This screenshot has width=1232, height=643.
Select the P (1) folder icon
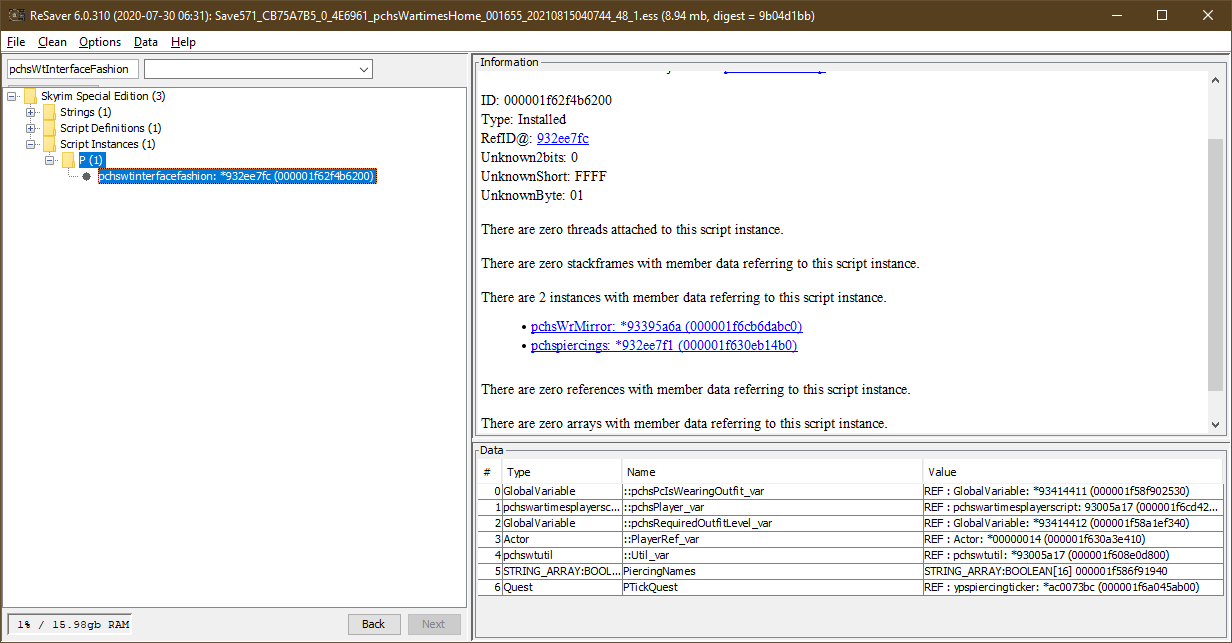pos(67,160)
